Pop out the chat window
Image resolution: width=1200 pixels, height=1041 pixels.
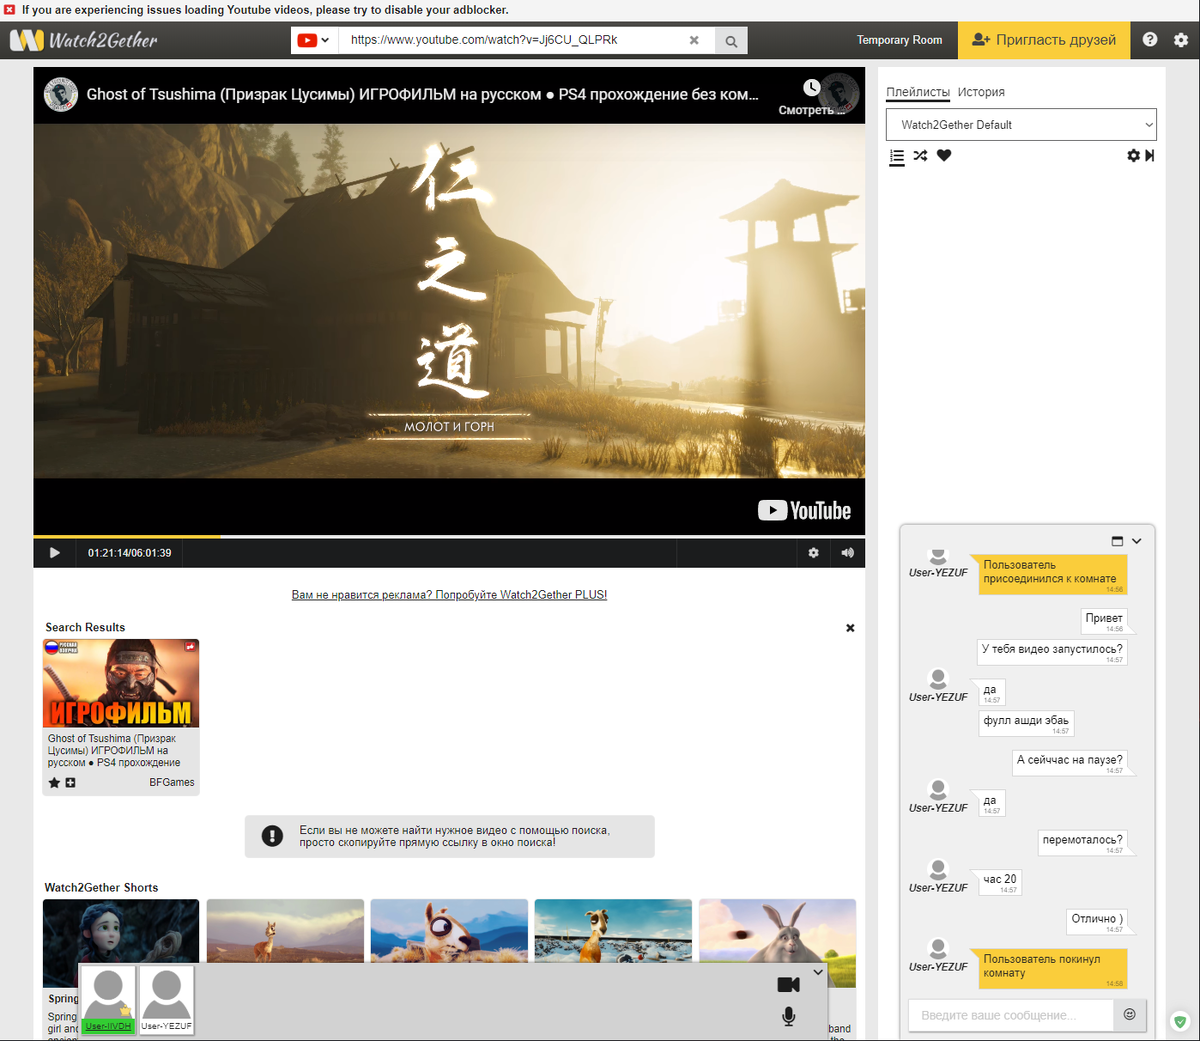(x=1117, y=541)
